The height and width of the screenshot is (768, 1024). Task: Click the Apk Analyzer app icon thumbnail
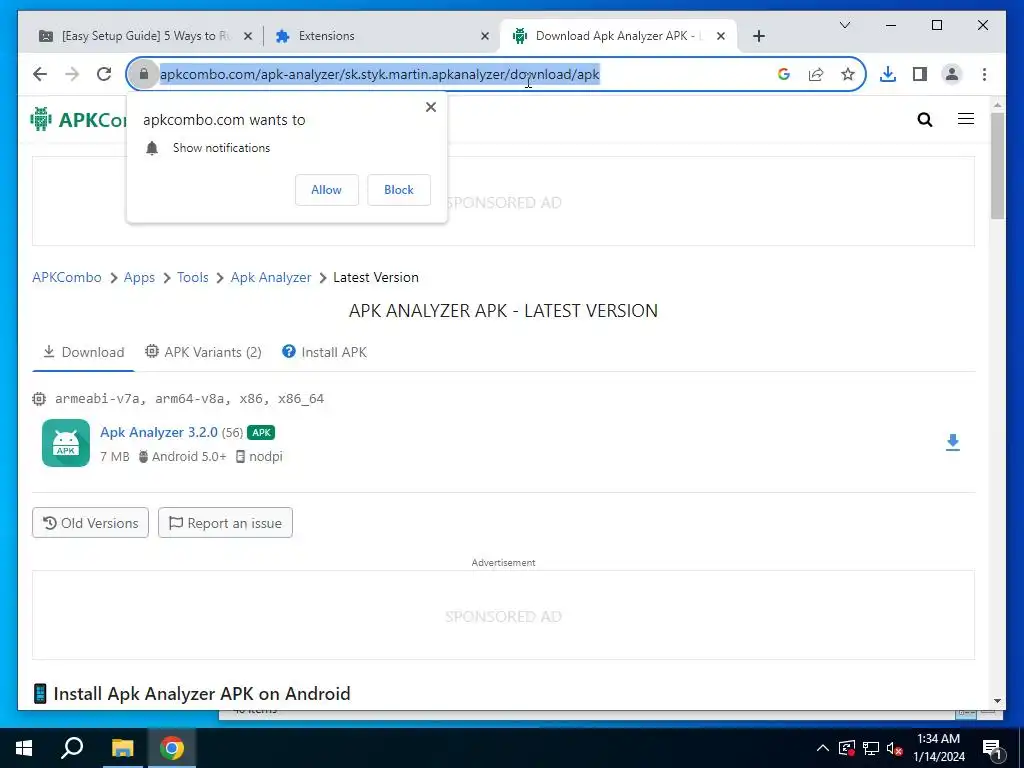pos(66,443)
